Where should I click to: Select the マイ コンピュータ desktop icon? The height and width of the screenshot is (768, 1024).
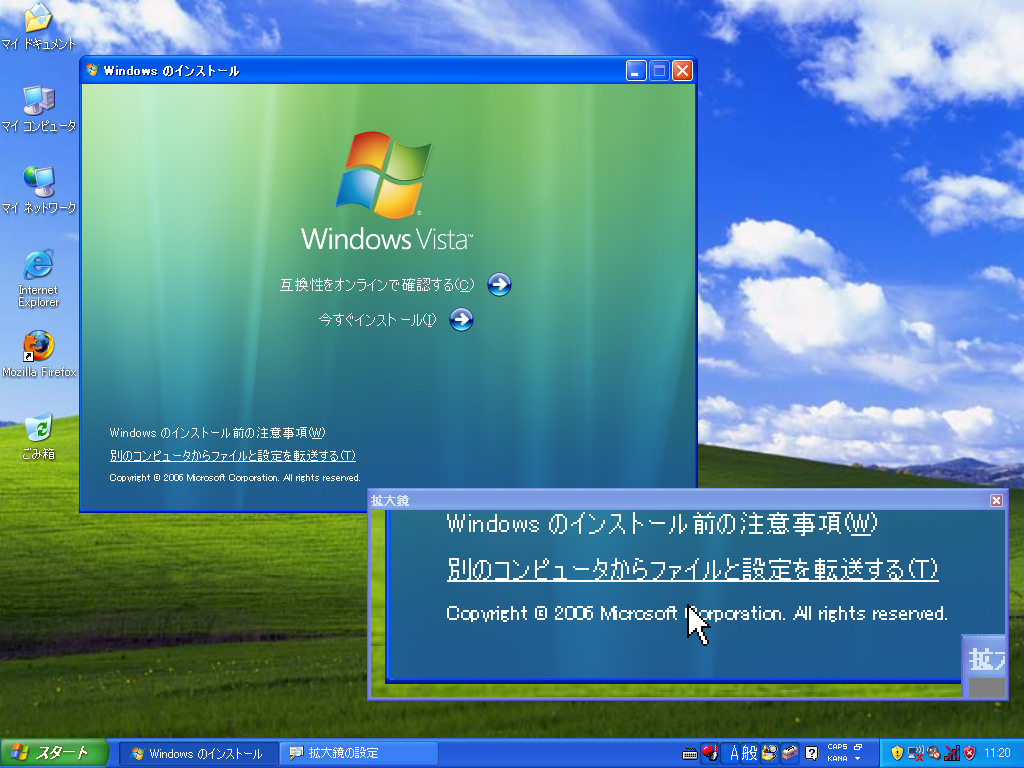tap(38, 108)
